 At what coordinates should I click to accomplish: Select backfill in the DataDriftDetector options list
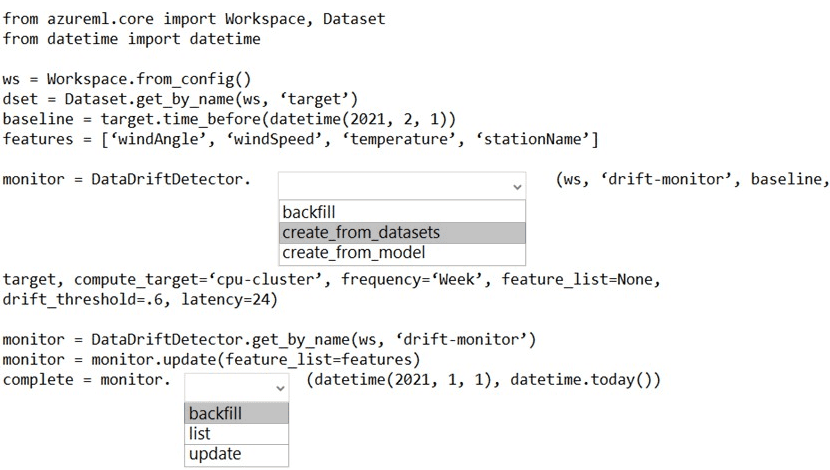click(309, 212)
